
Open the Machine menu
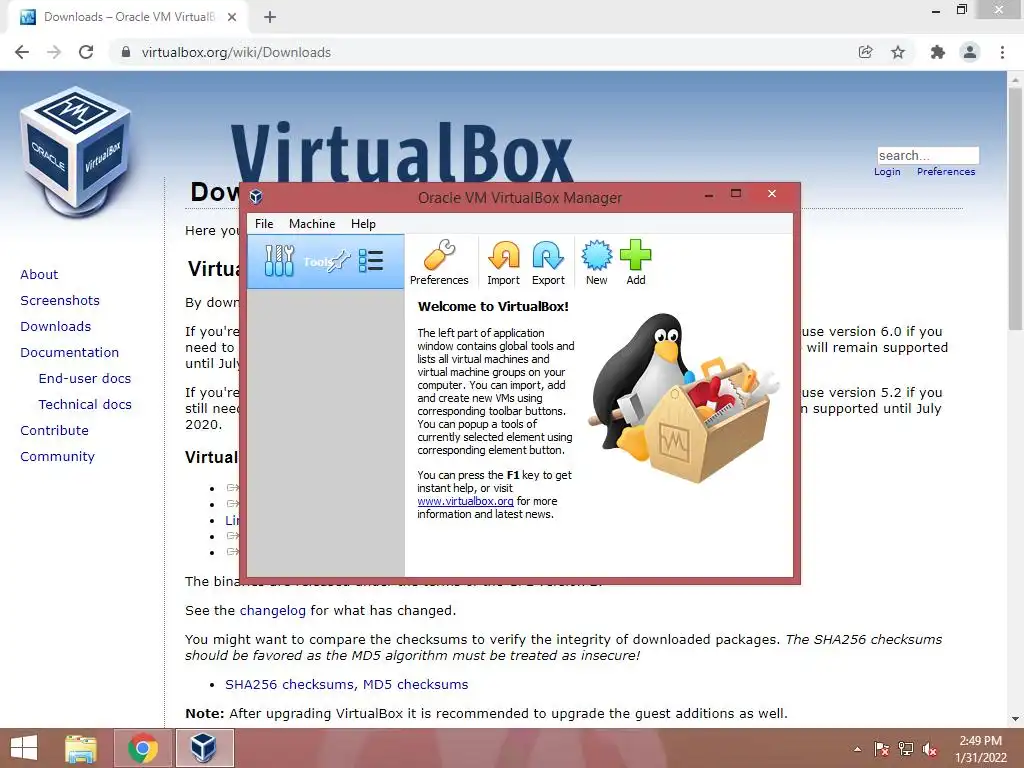click(x=312, y=224)
